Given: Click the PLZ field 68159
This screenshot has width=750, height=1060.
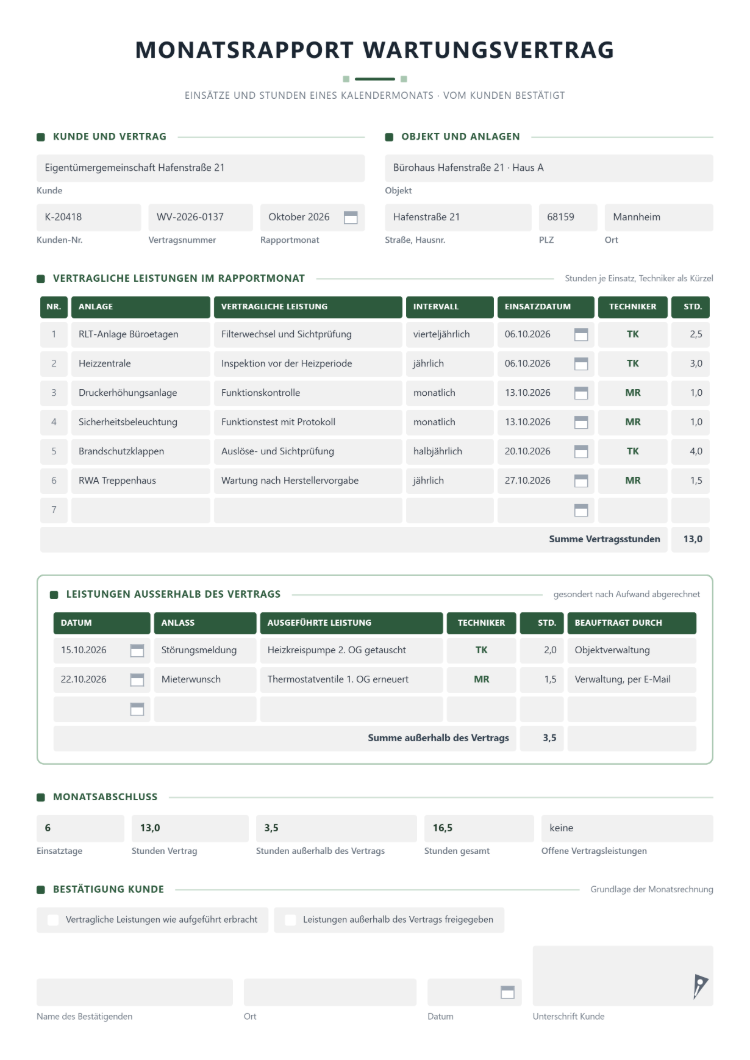Looking at the screenshot, I should tap(568, 217).
